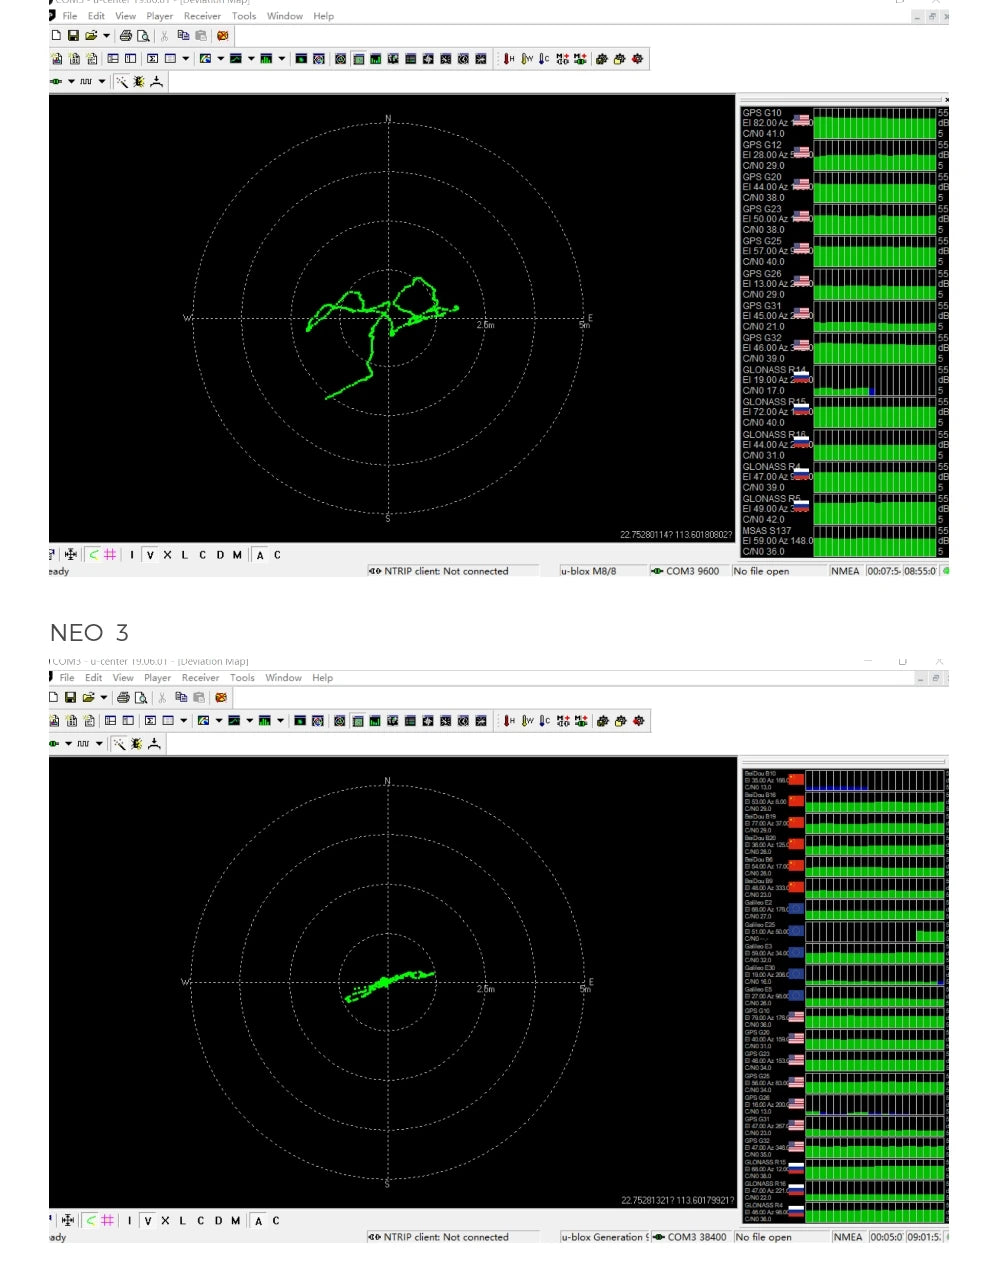Save the current log file
The height and width of the screenshot is (1272, 1000).
click(73, 36)
